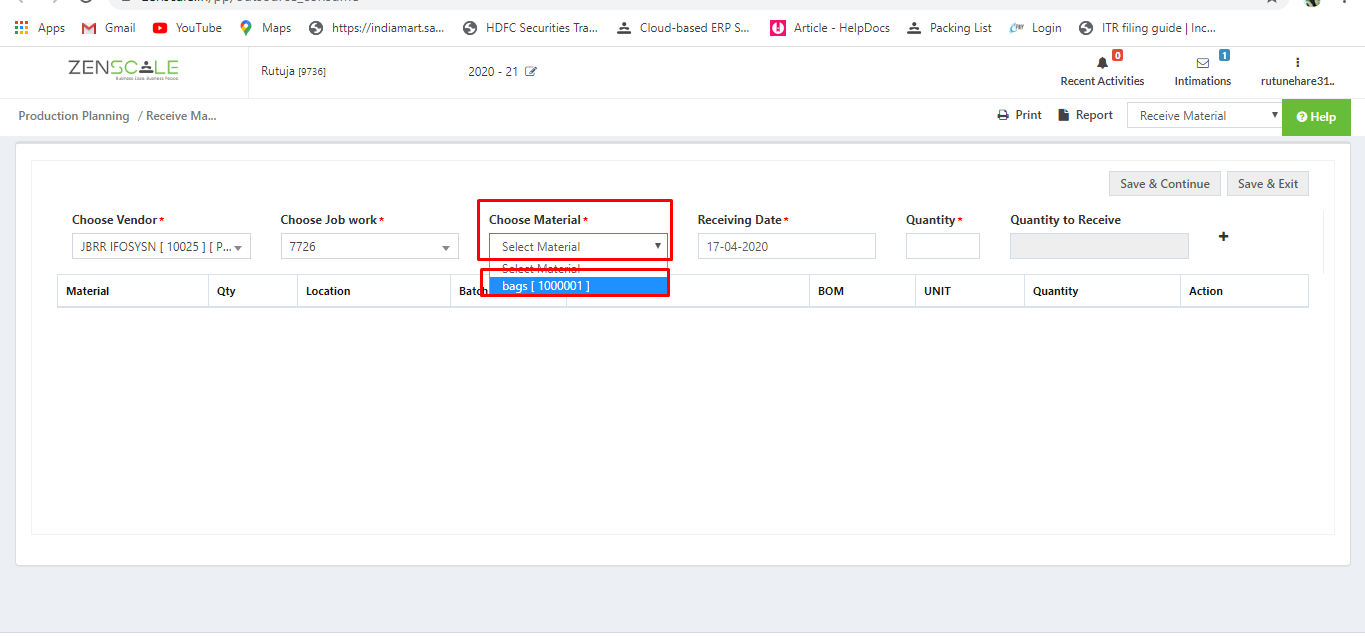This screenshot has height=637, width=1365.
Task: Edit the financial year 2020 - 21 icon
Action: (531, 72)
